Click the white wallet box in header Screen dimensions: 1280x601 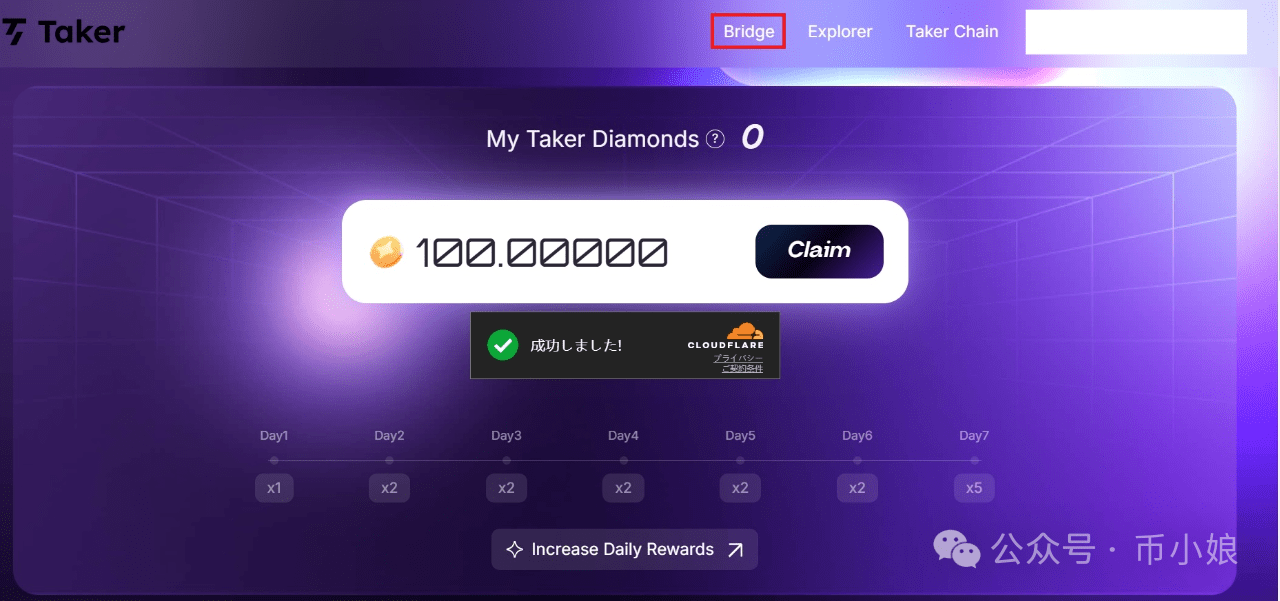(x=1136, y=32)
